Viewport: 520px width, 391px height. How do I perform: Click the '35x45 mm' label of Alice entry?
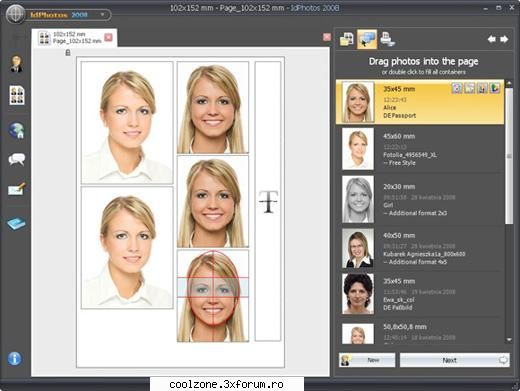(x=399, y=89)
